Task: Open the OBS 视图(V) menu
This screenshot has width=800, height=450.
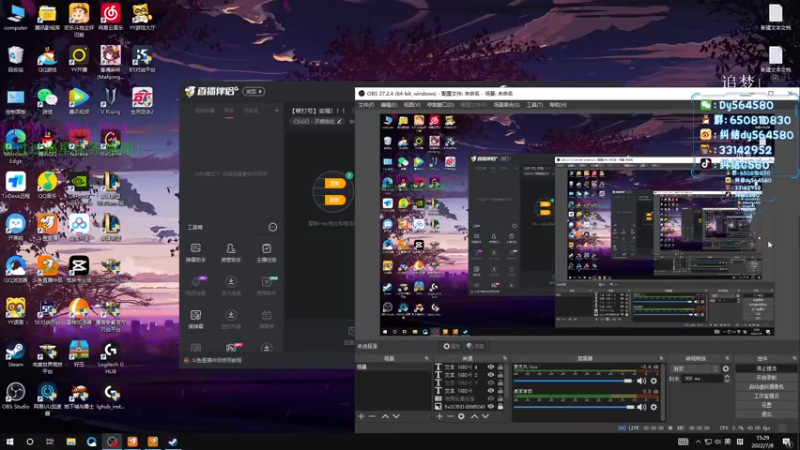Action: (411, 105)
